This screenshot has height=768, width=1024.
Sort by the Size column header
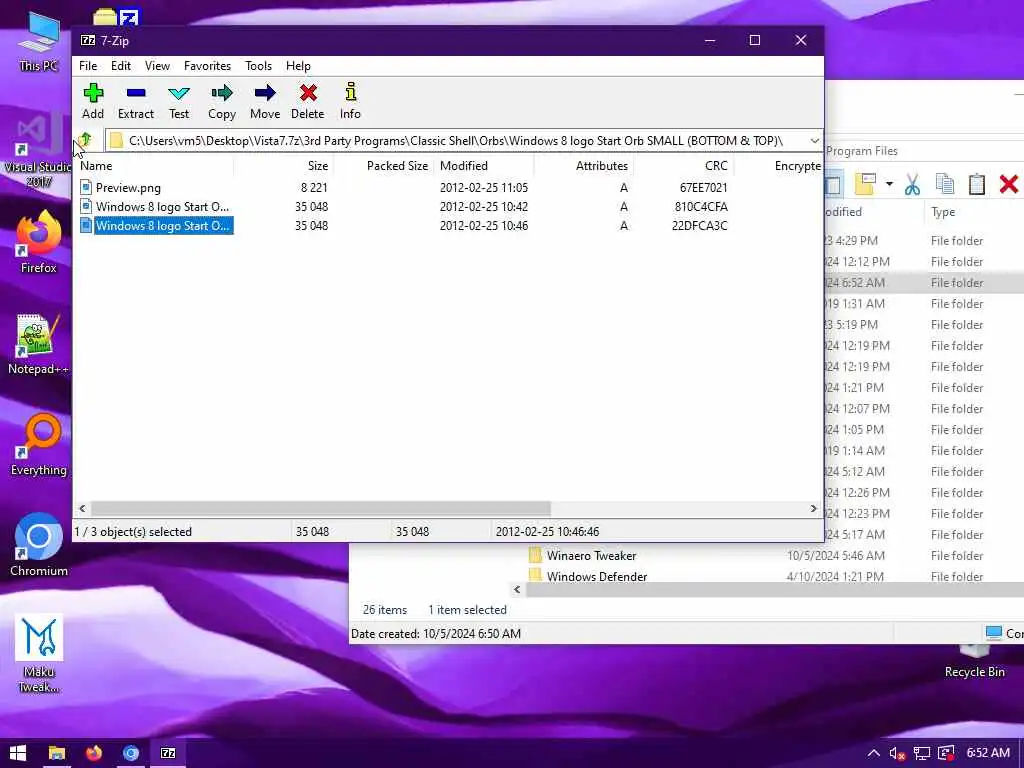(x=284, y=166)
